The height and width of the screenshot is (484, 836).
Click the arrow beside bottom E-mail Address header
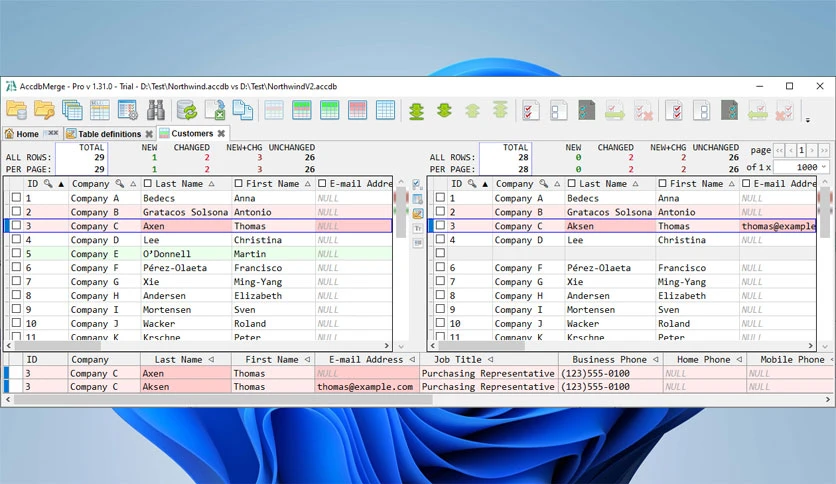(x=412, y=360)
